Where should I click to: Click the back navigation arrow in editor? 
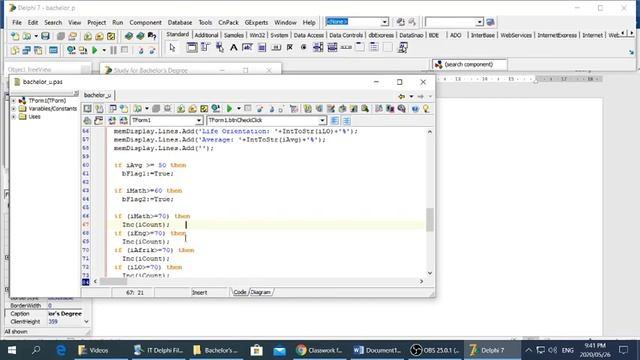coord(402,96)
